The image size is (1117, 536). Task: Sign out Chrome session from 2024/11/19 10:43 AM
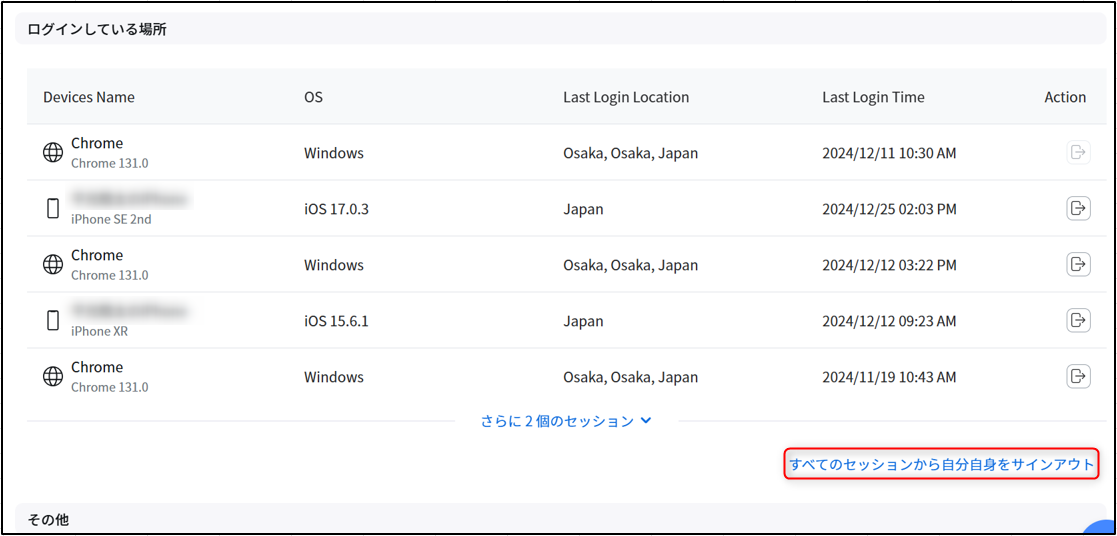(1078, 377)
